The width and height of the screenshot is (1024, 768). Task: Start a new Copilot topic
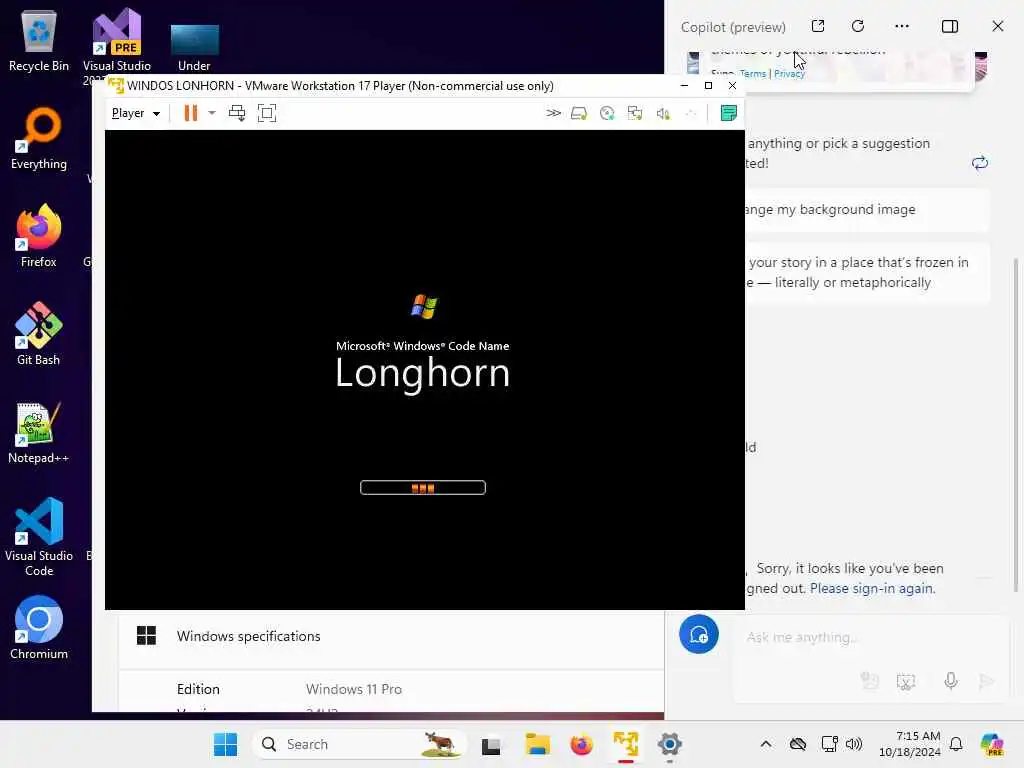pos(698,634)
